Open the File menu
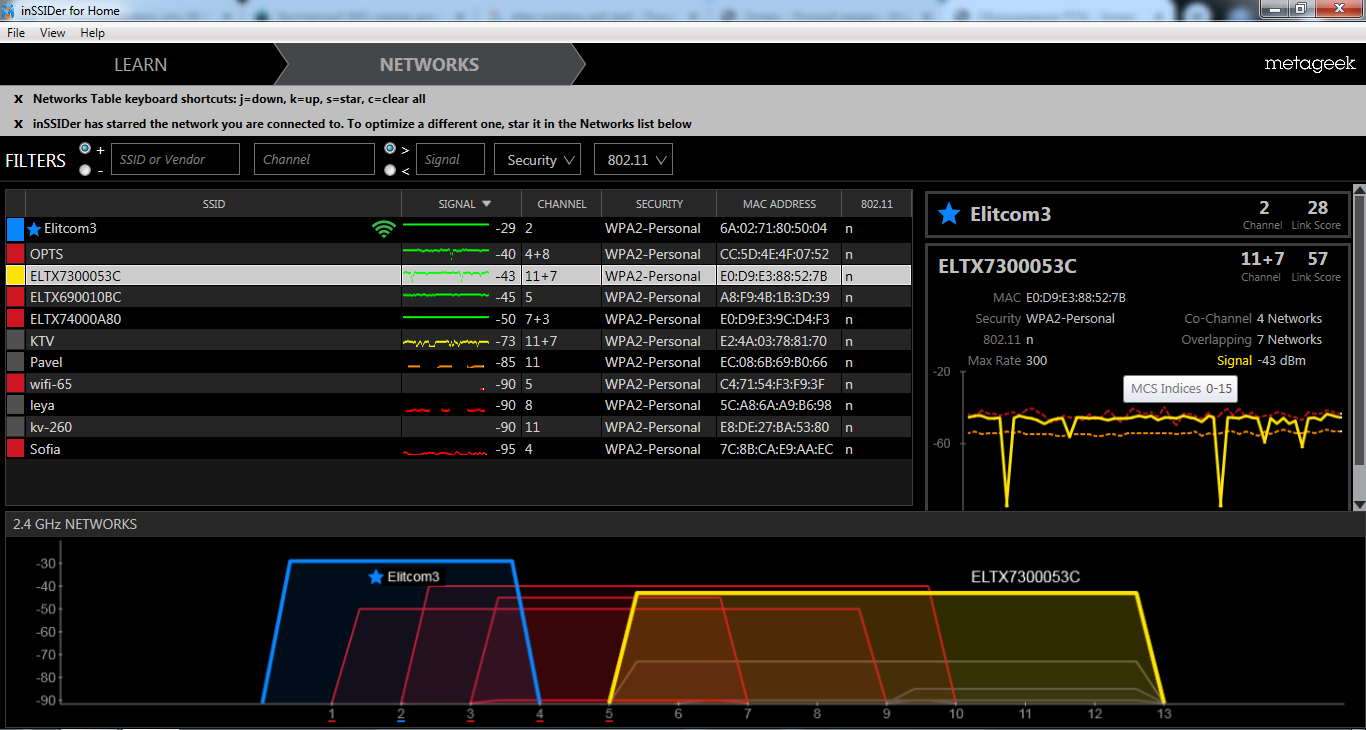Viewport: 1366px width, 730px height. coord(16,33)
